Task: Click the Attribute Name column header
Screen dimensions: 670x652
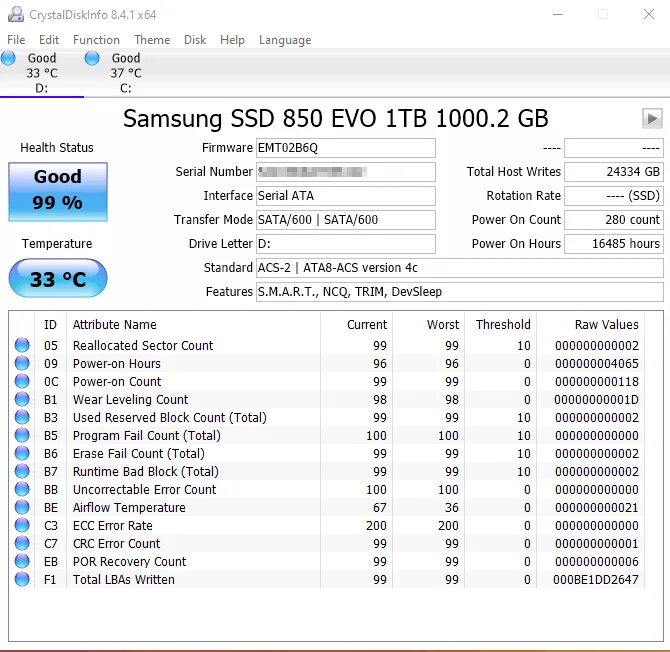Action: pyautogui.click(x=194, y=325)
